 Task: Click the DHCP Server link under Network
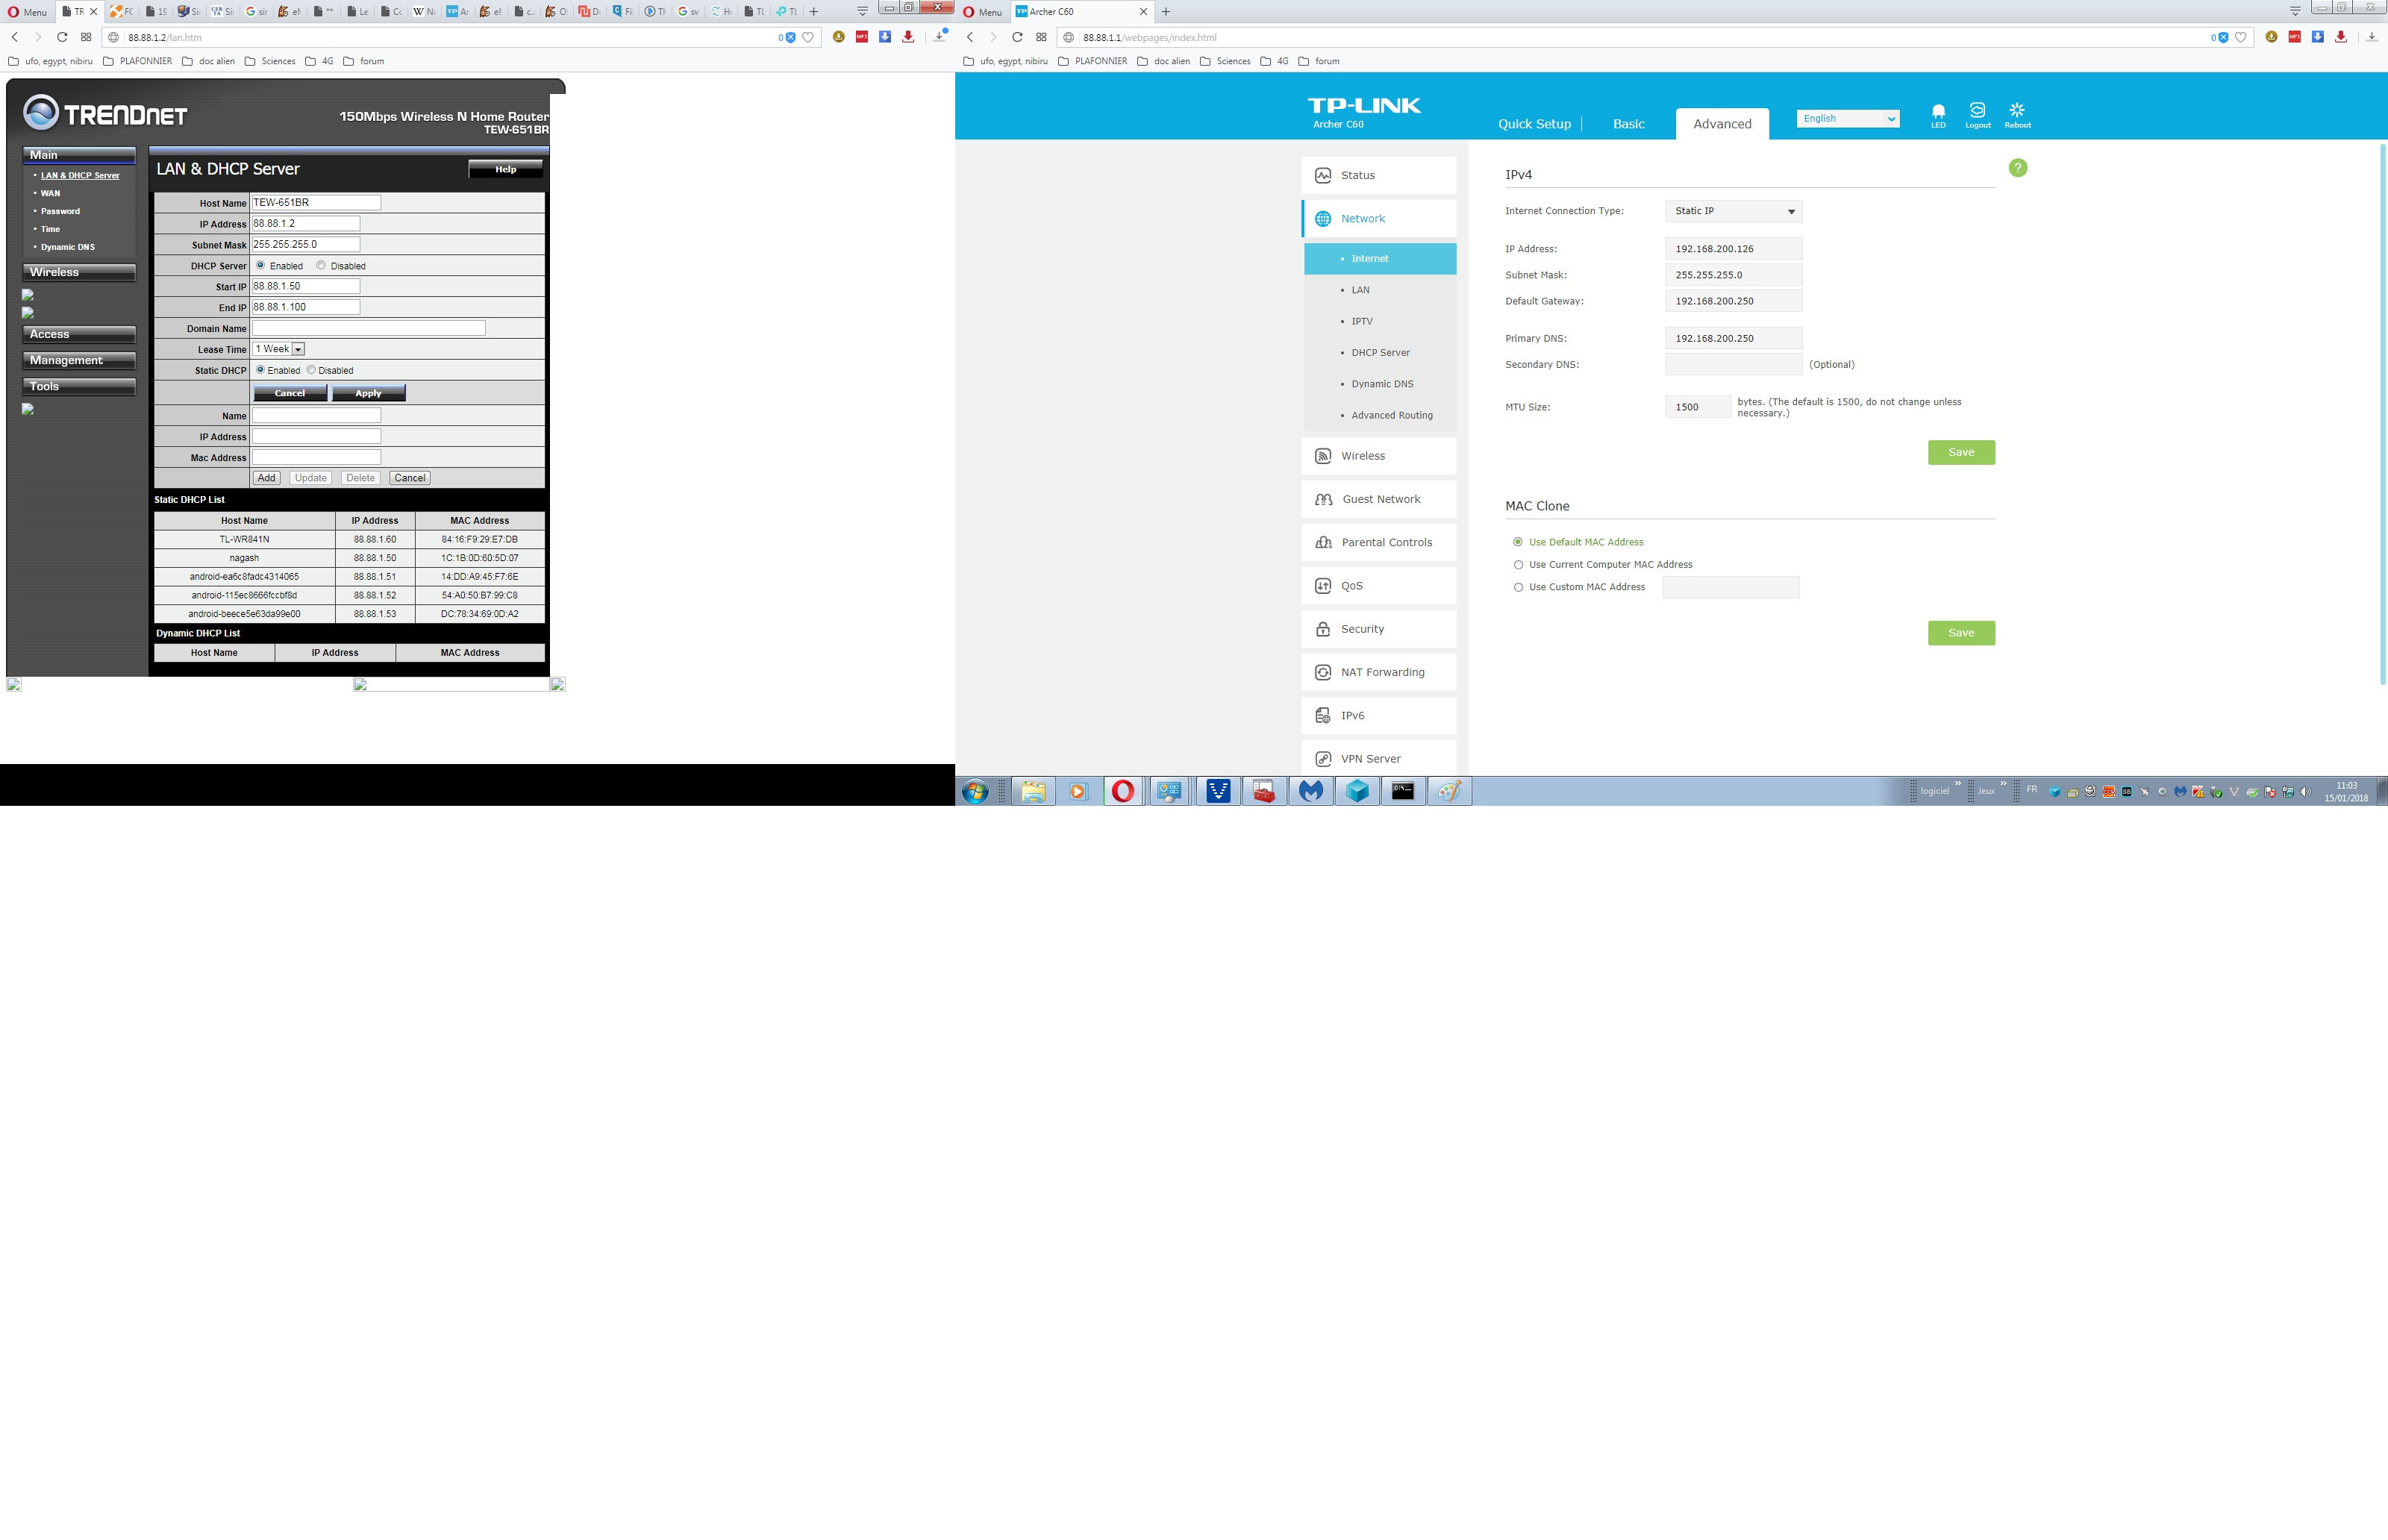[x=1380, y=352]
